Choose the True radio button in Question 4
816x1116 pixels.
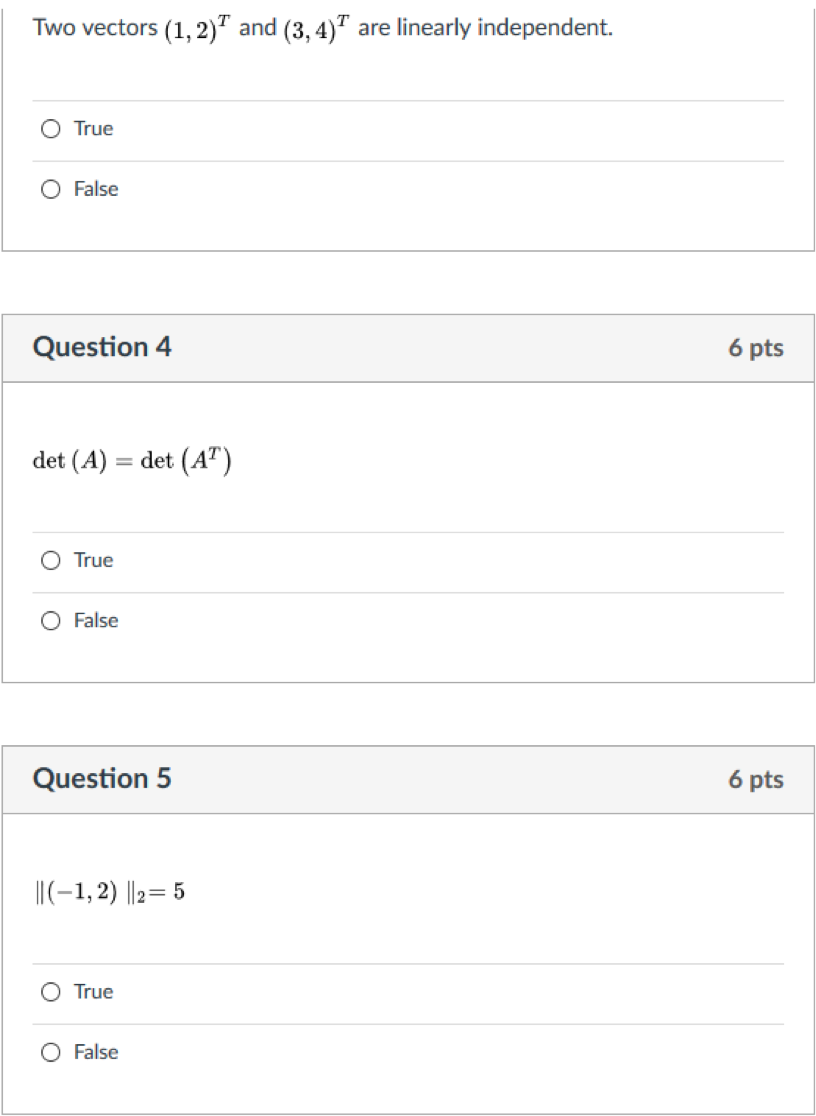(50, 561)
